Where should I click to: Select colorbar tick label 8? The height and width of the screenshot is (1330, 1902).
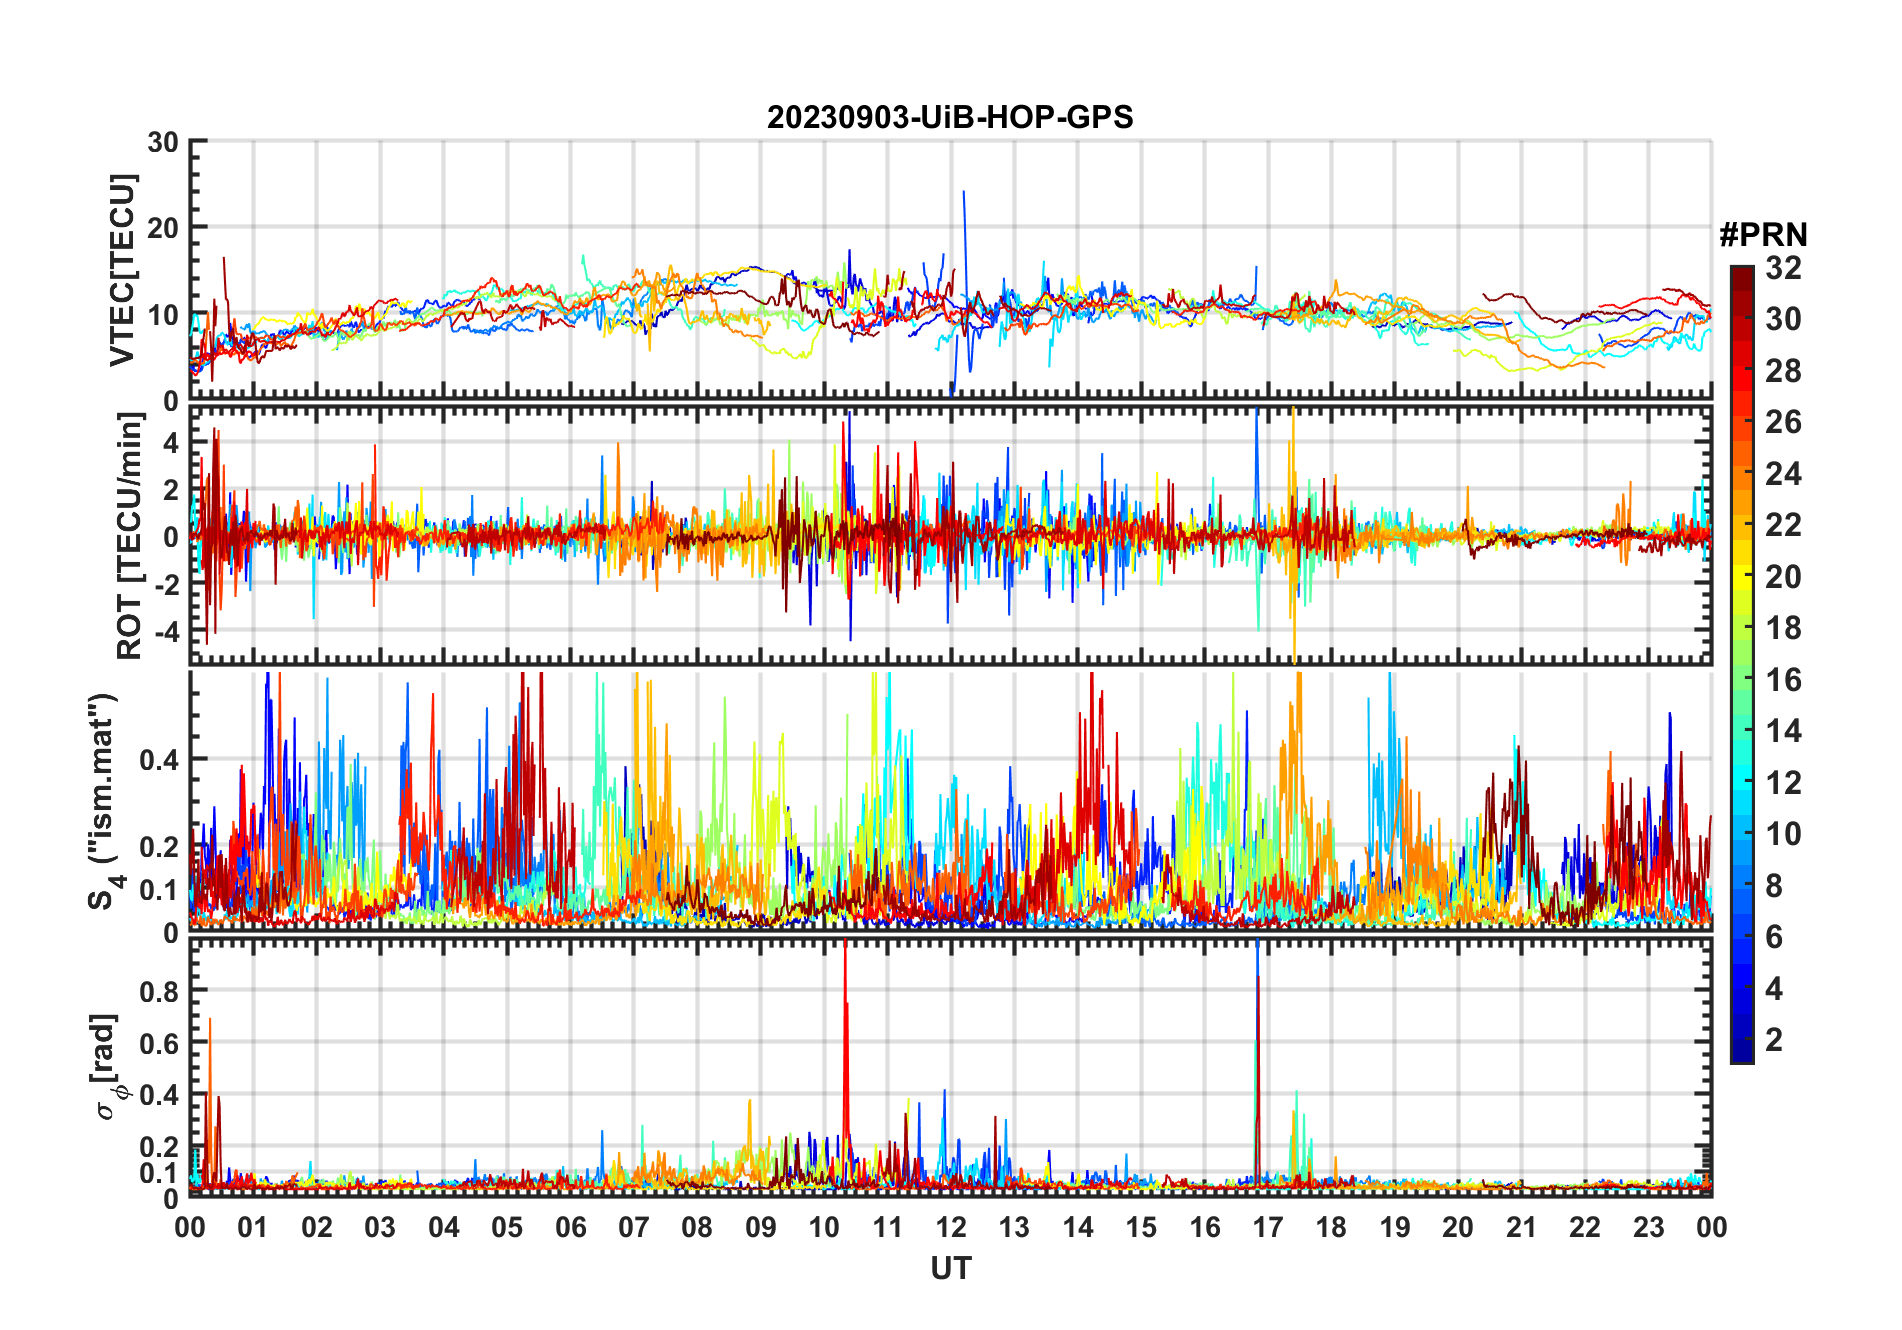(x=1774, y=886)
